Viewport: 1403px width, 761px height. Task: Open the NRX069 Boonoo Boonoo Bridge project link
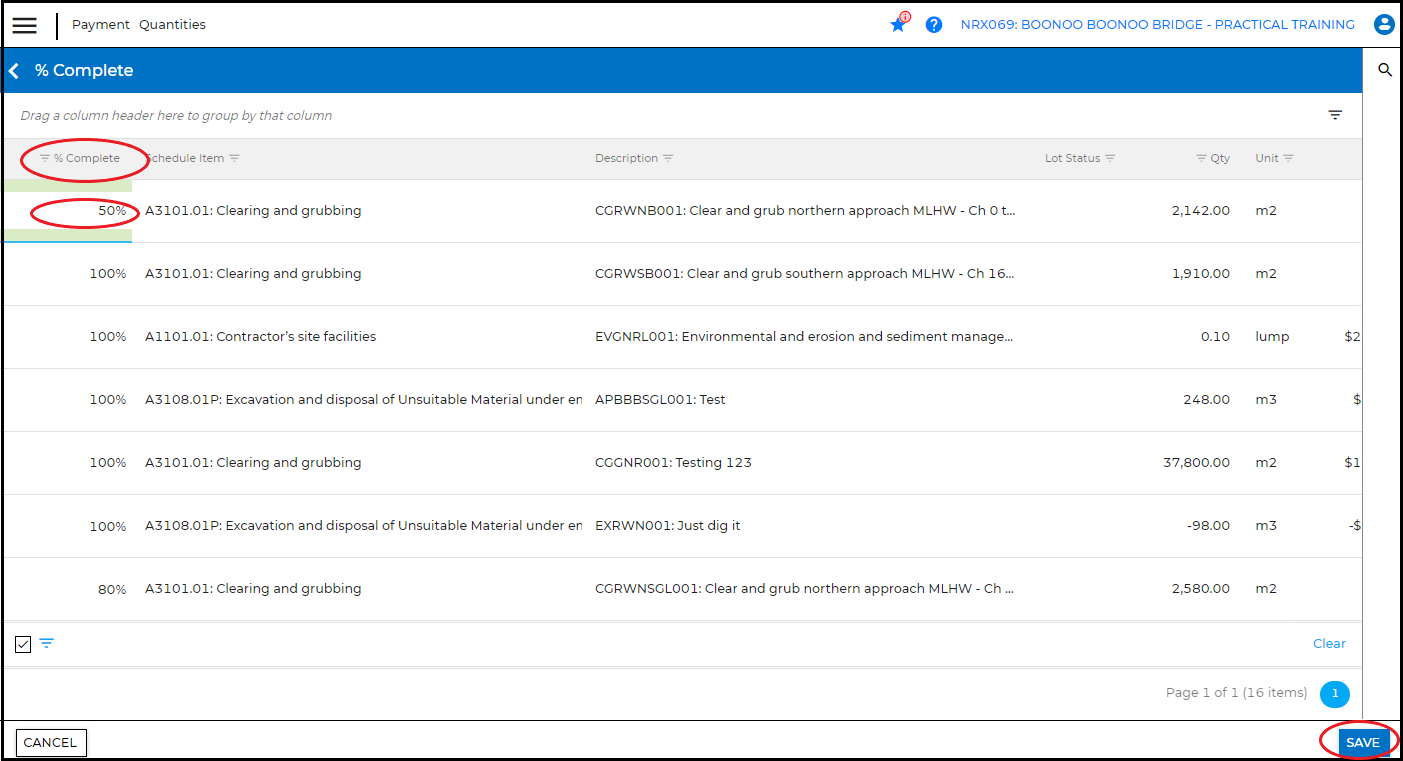pos(1157,24)
